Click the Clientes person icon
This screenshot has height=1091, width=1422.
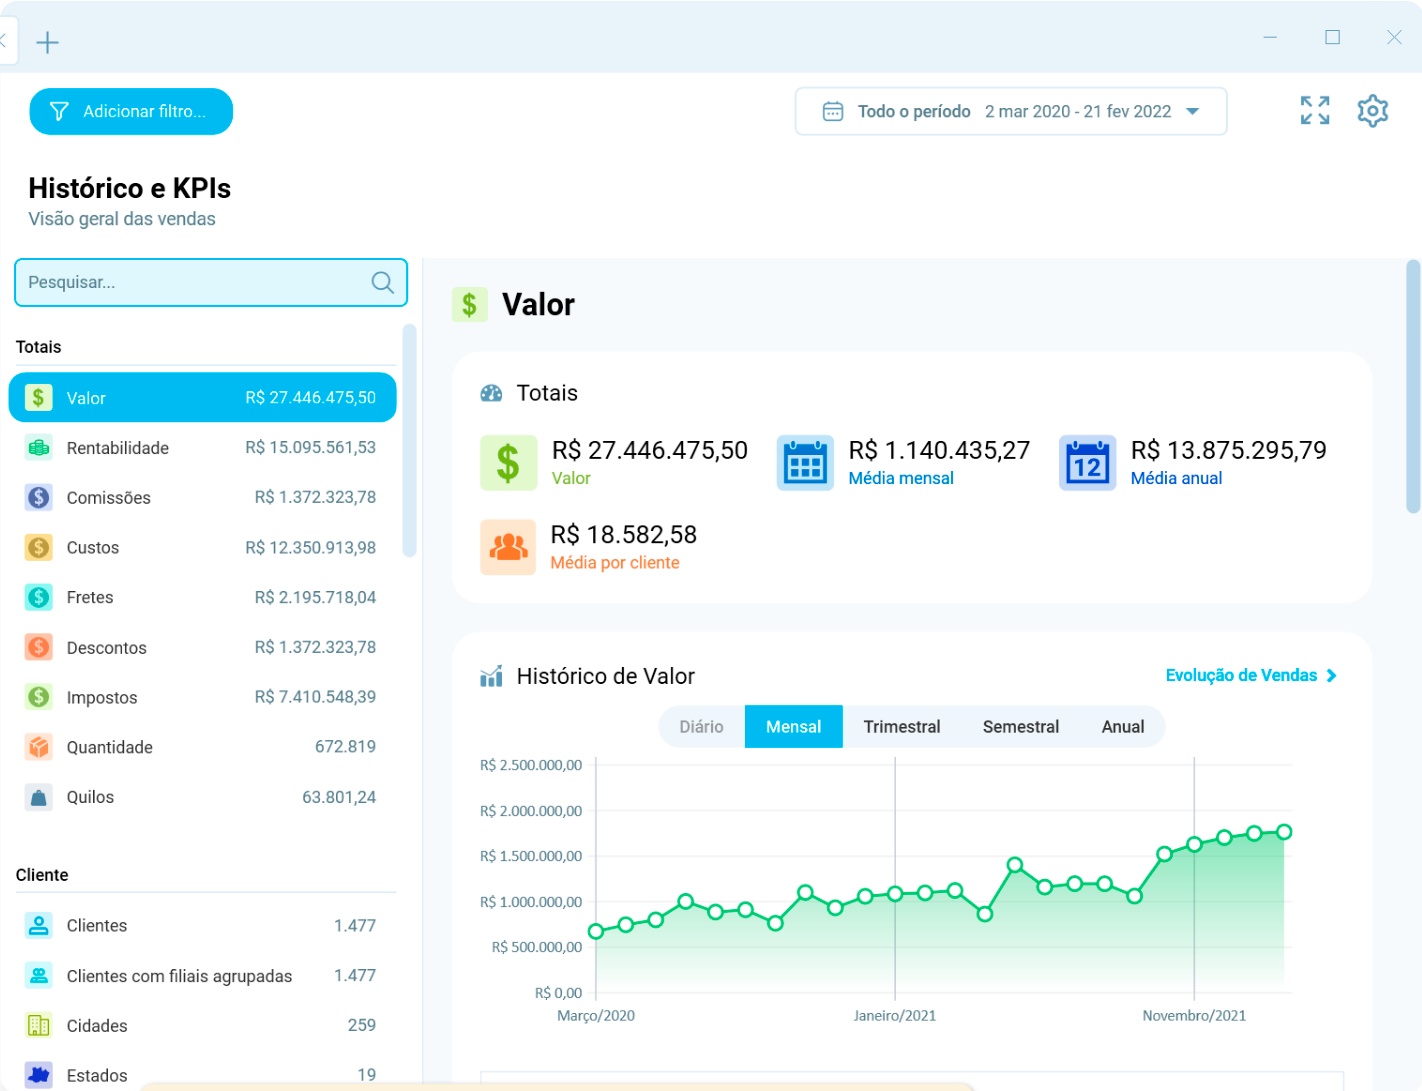(38, 925)
